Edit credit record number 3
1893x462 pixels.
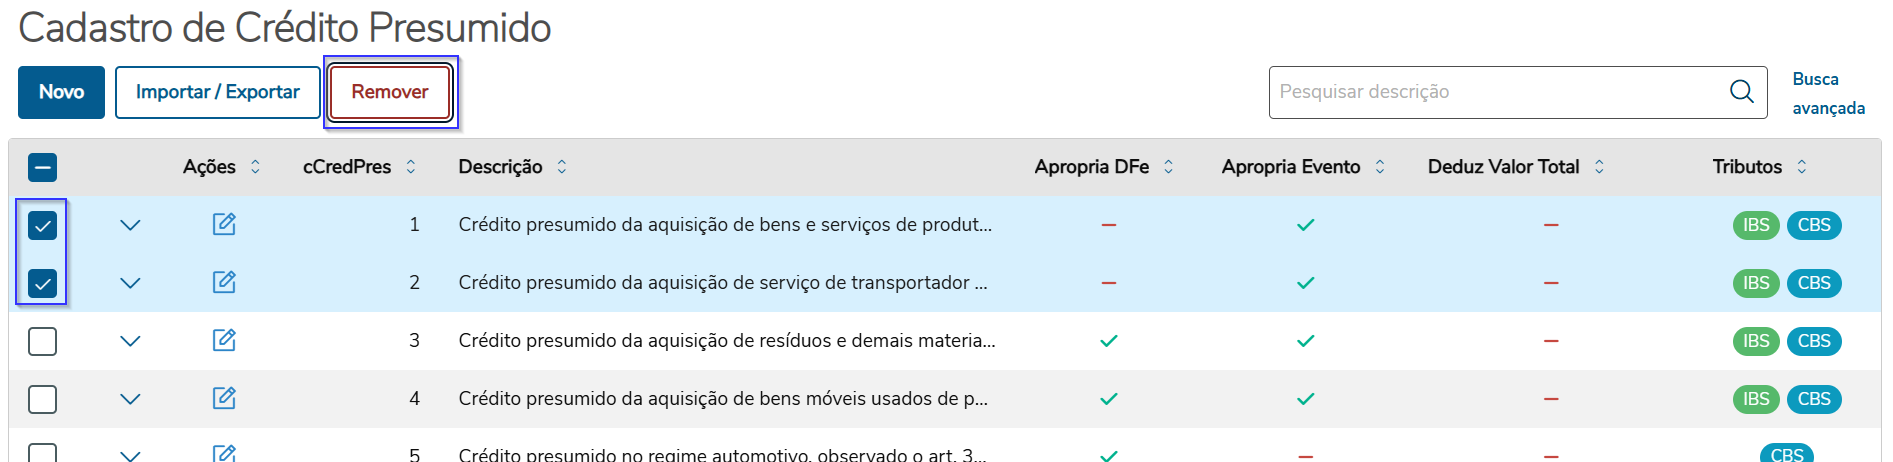coord(224,340)
